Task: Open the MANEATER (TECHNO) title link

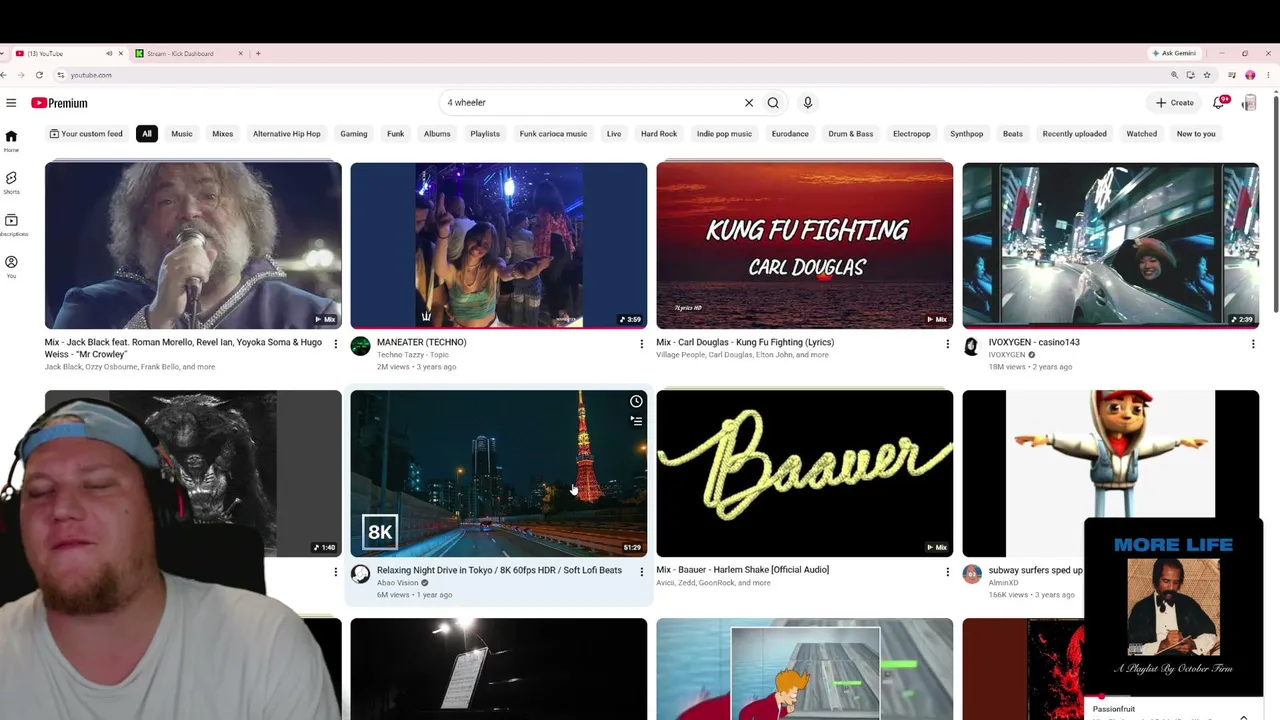Action: [422, 342]
